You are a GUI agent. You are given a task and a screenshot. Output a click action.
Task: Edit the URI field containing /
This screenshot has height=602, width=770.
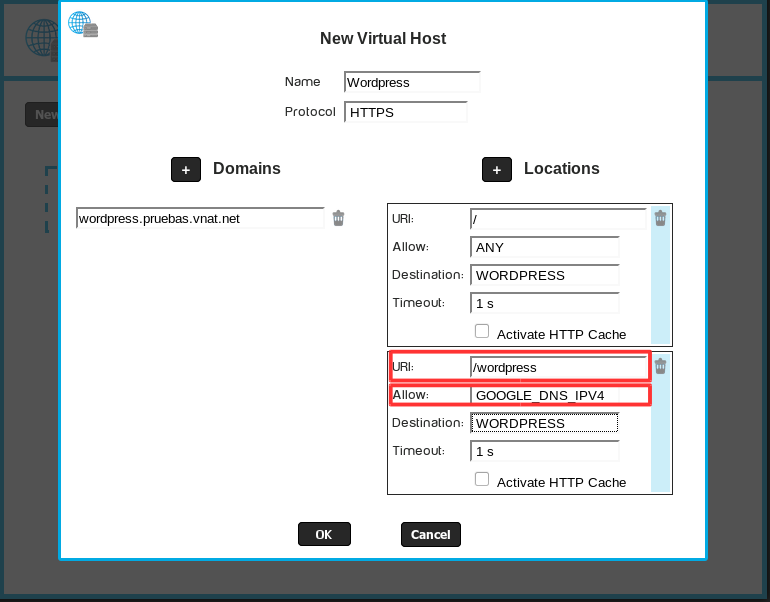[x=558, y=219]
